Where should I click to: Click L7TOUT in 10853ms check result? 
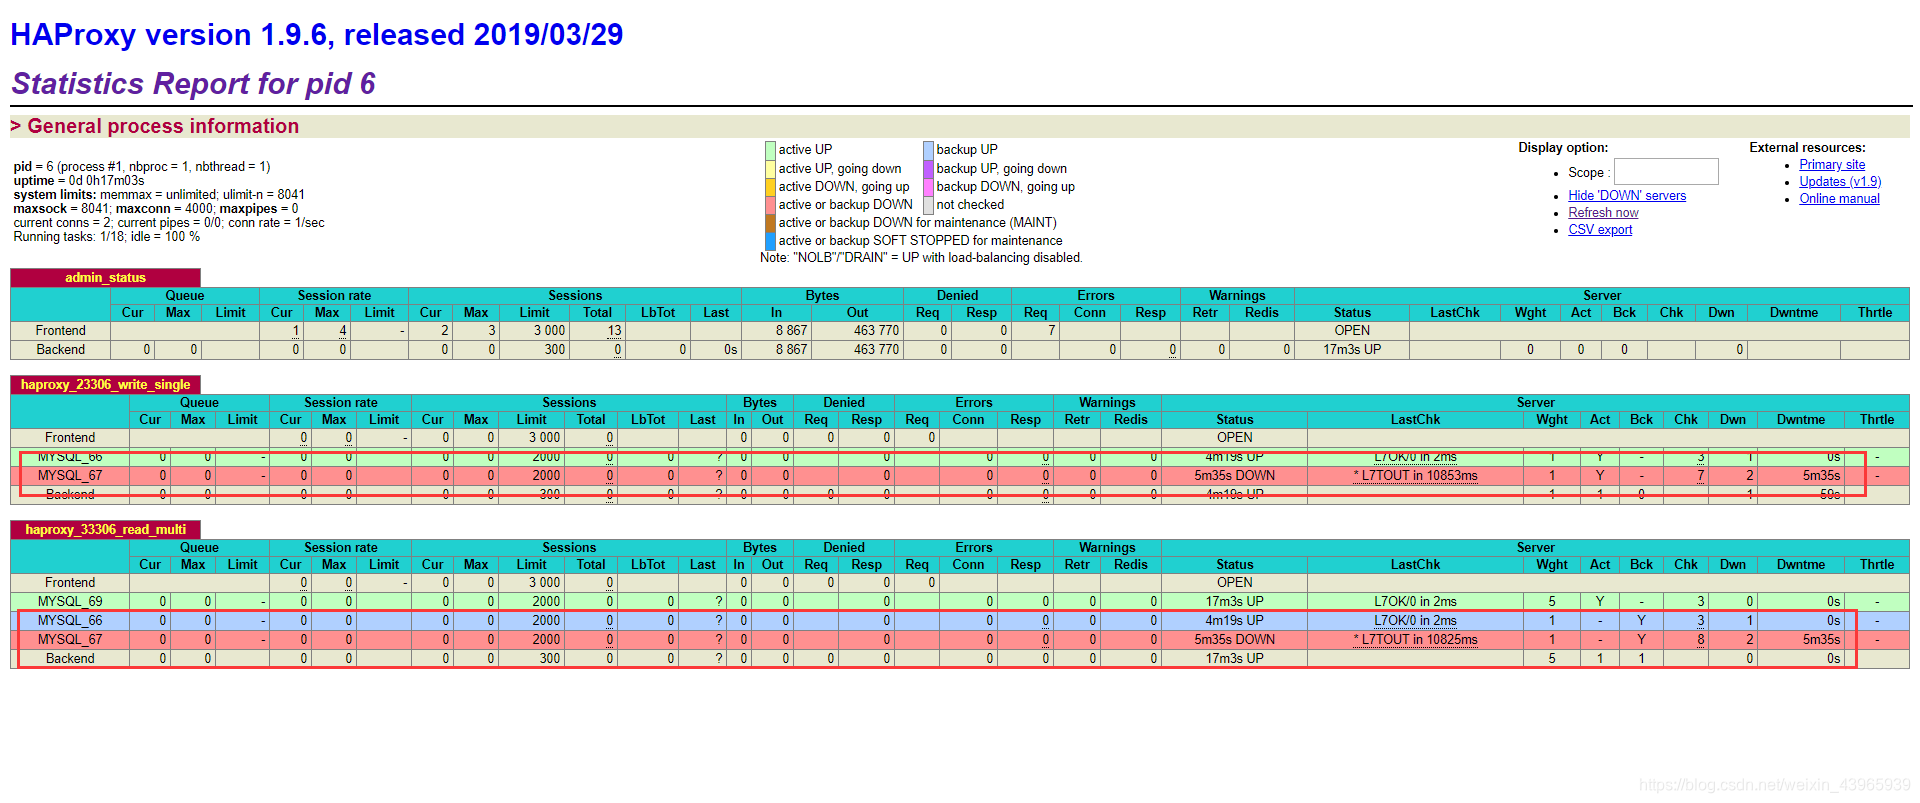tap(1415, 476)
